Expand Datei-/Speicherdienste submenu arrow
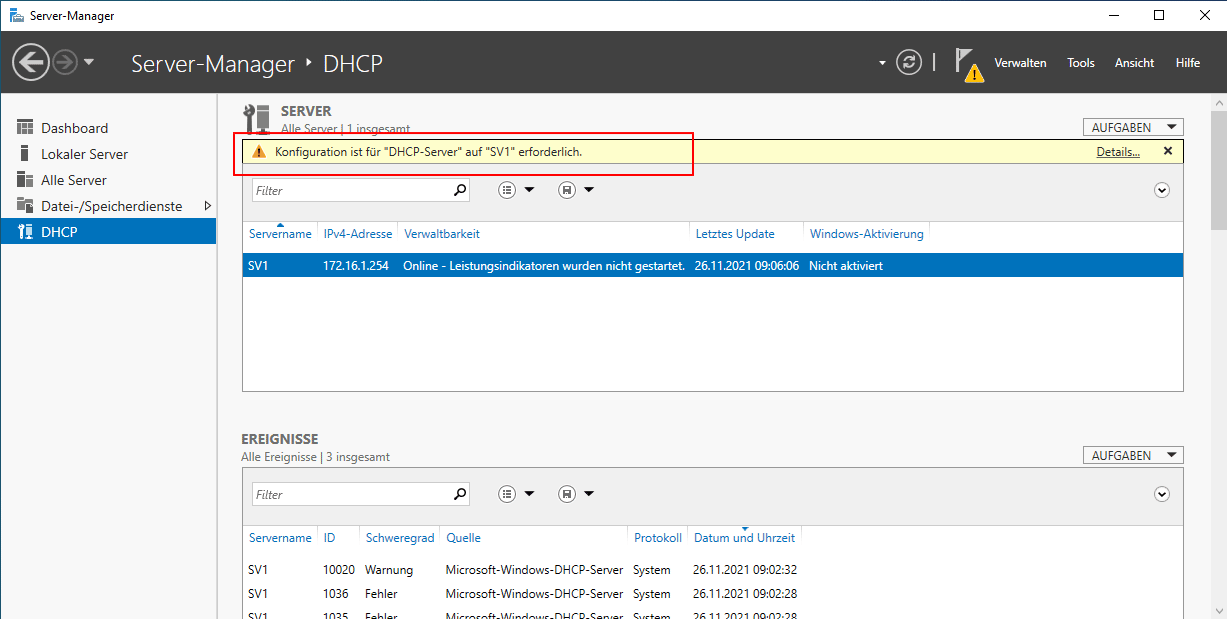Screen dimensions: 1227x619 207,206
